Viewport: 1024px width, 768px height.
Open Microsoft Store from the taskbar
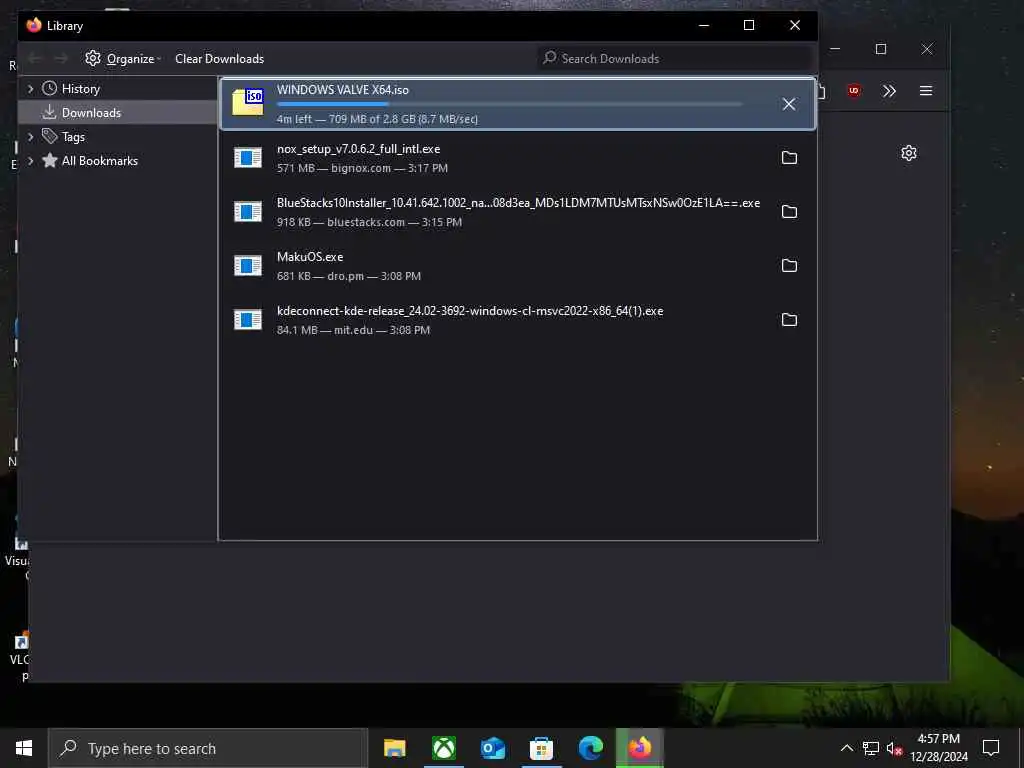pos(541,748)
